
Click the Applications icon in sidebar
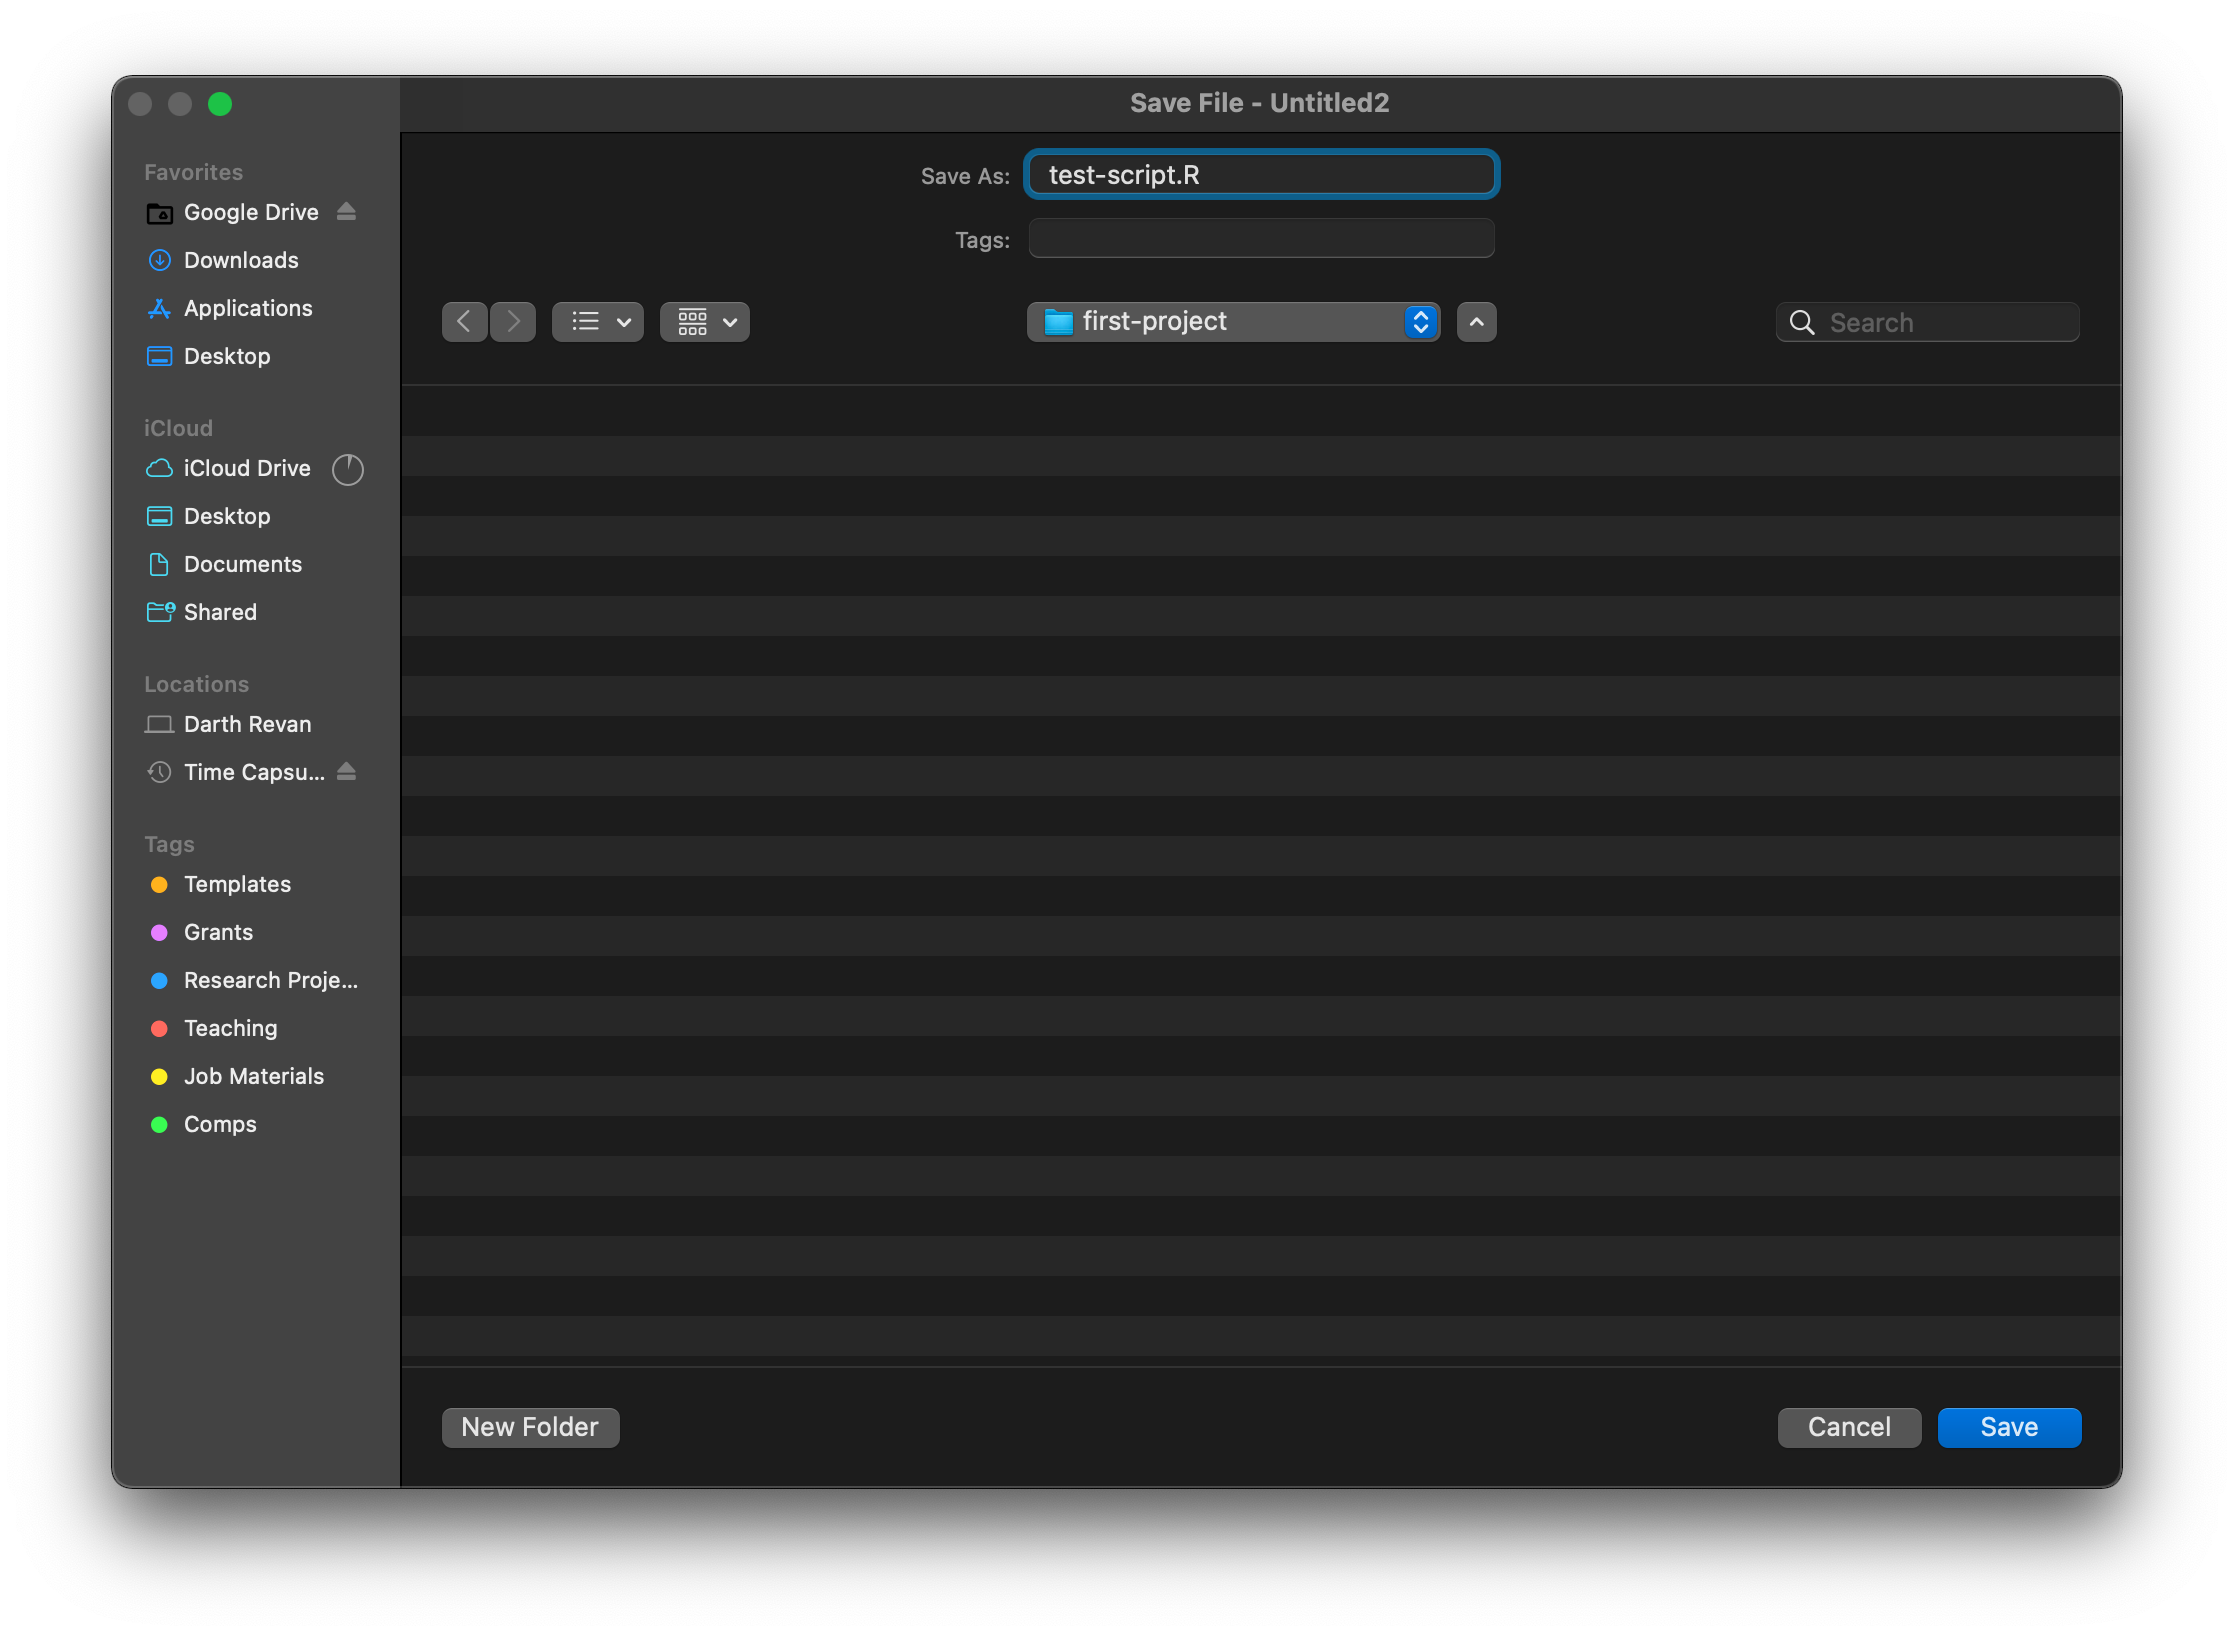[159, 308]
